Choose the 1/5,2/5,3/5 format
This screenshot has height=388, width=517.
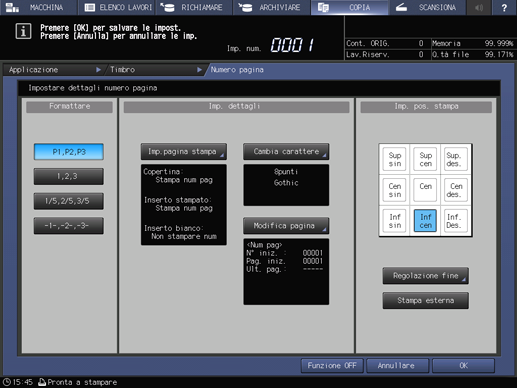tap(69, 201)
